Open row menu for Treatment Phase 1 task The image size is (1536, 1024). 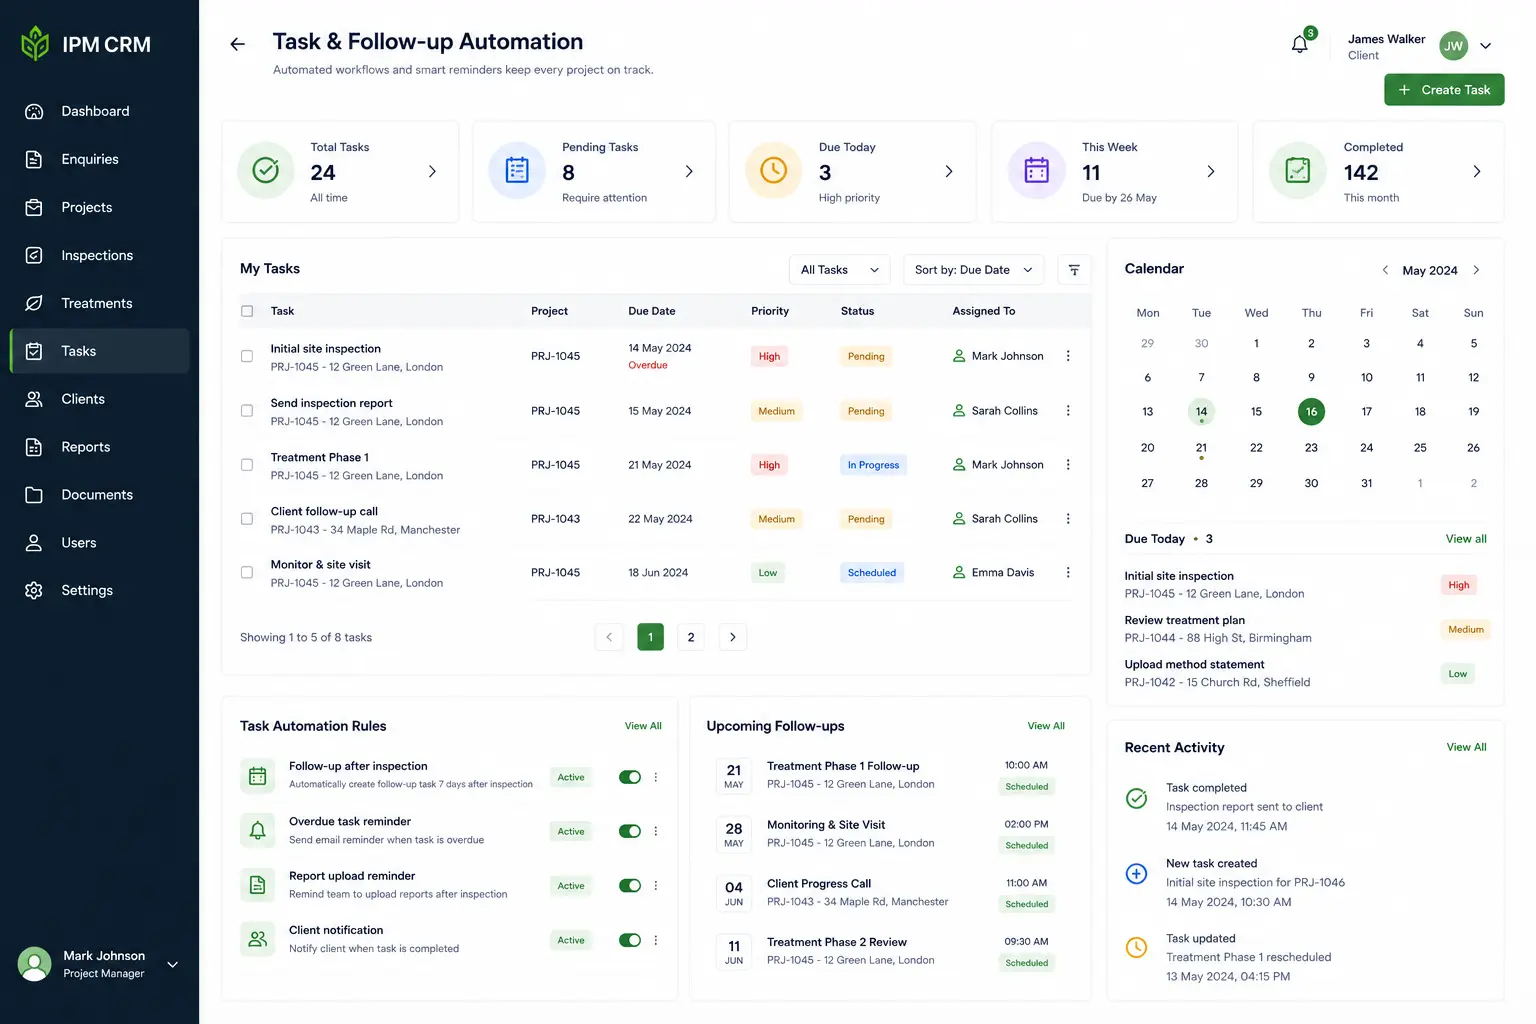tap(1068, 465)
